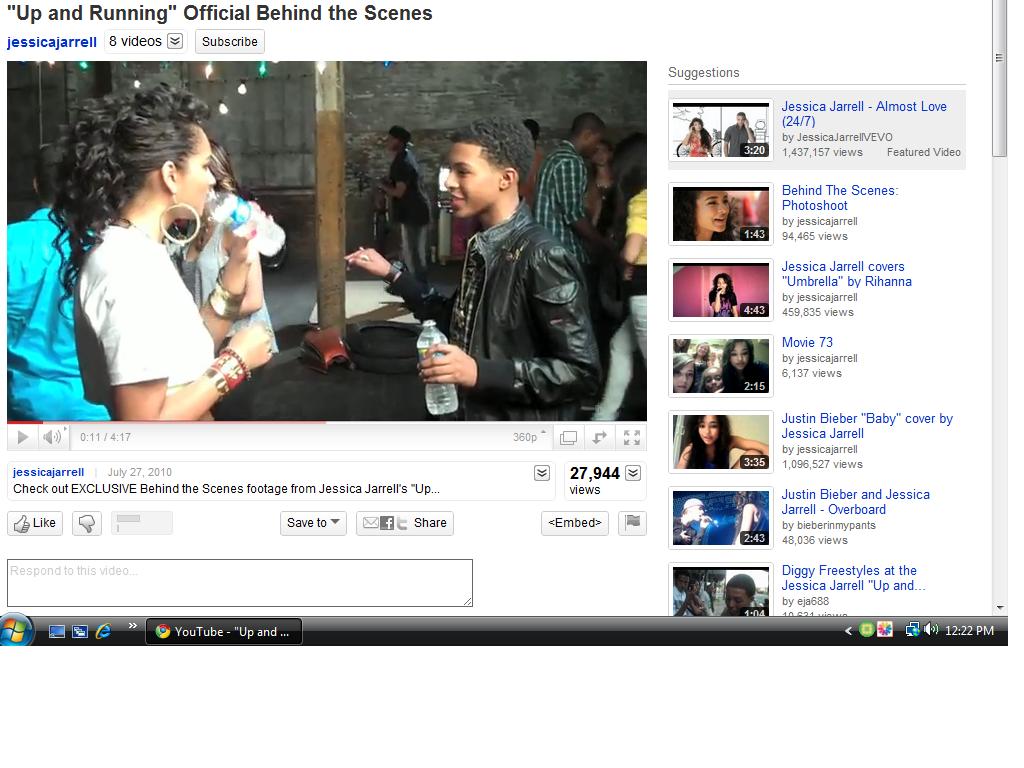1024x768 pixels.
Task: Play the video with the play button
Action: [x=22, y=437]
